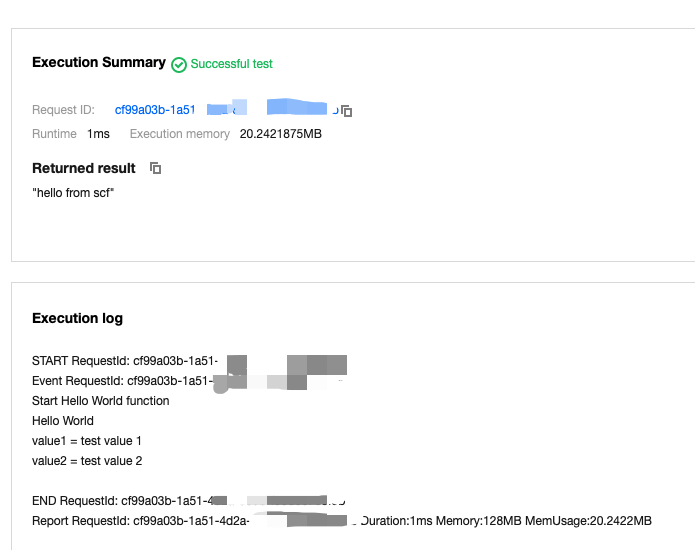This screenshot has width=695, height=550.
Task: Select the Execution Summary heading
Action: pos(99,62)
